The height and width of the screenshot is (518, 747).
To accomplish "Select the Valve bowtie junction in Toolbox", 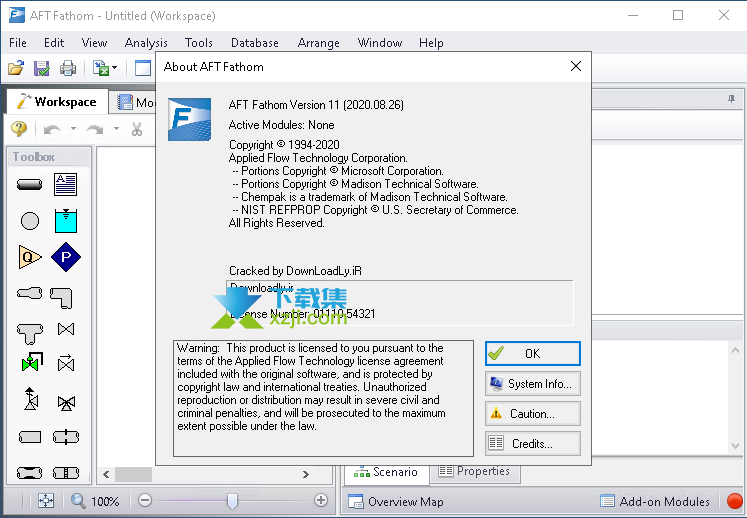I will tap(66, 329).
